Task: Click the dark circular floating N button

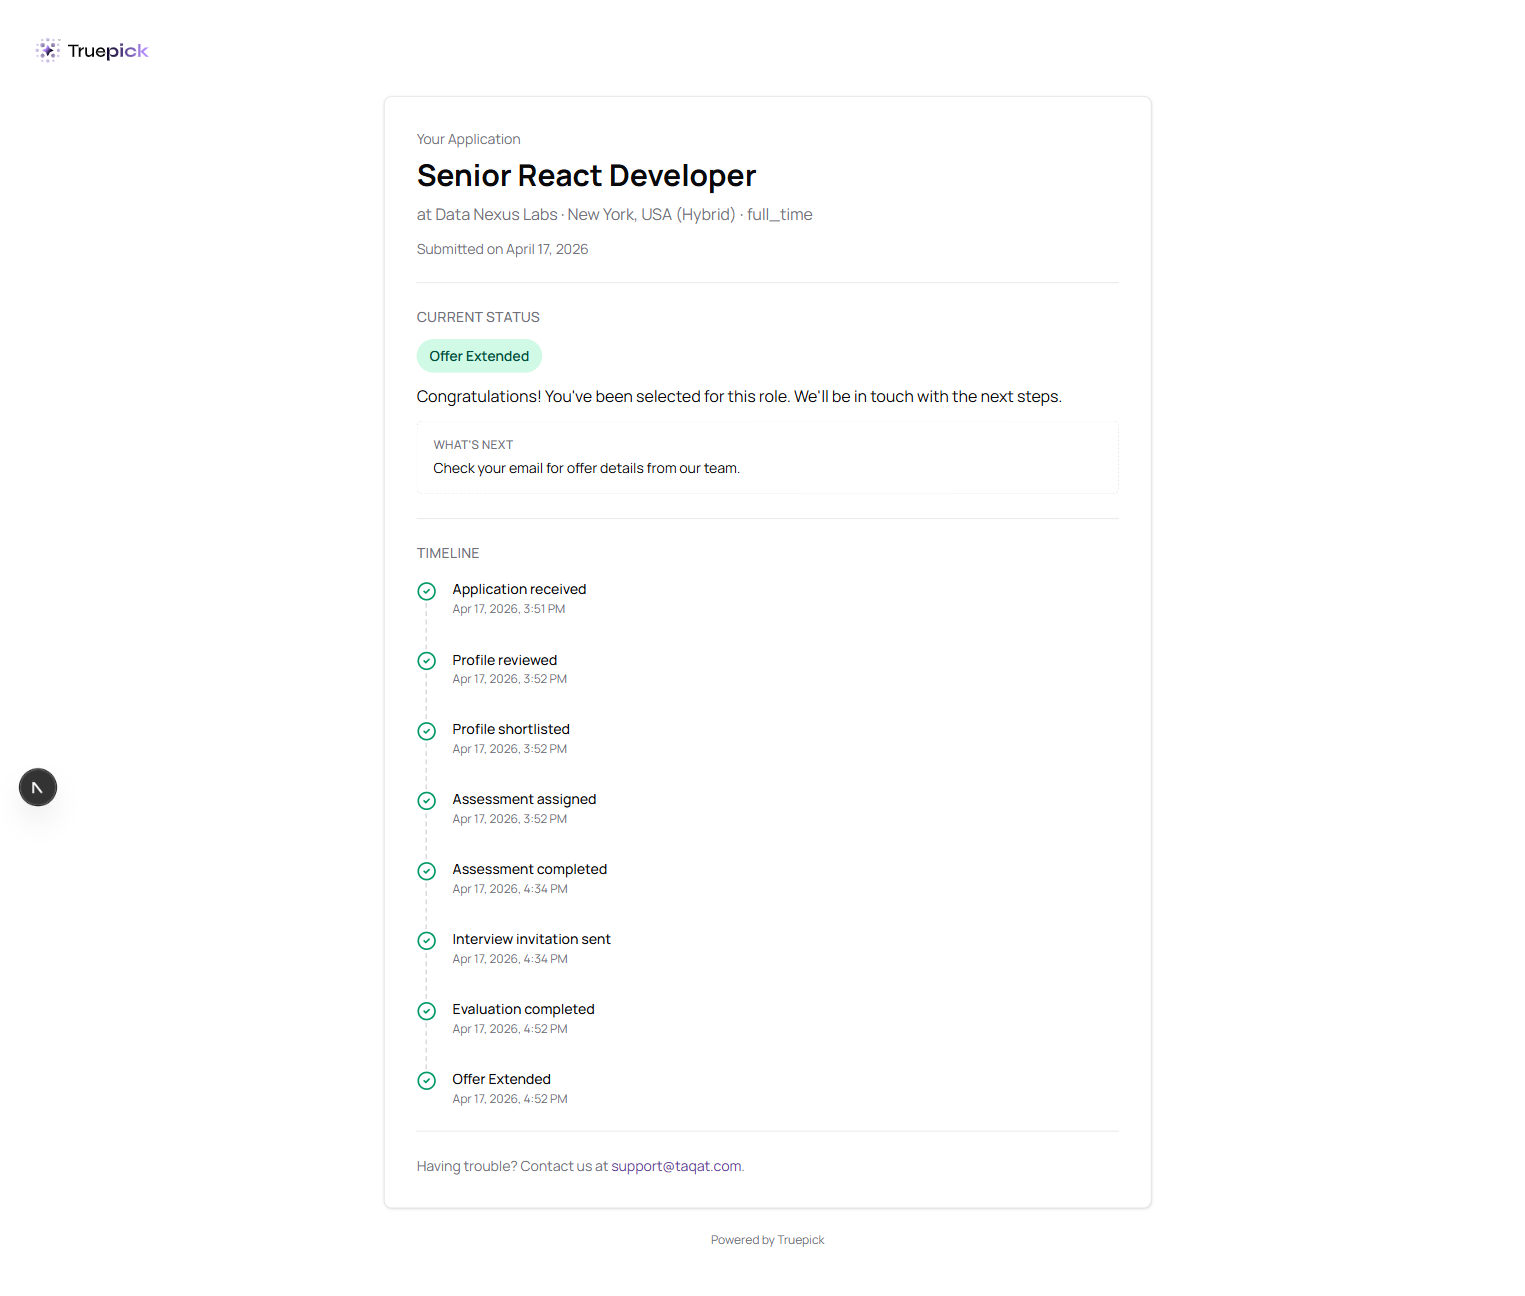Action: click(x=38, y=788)
